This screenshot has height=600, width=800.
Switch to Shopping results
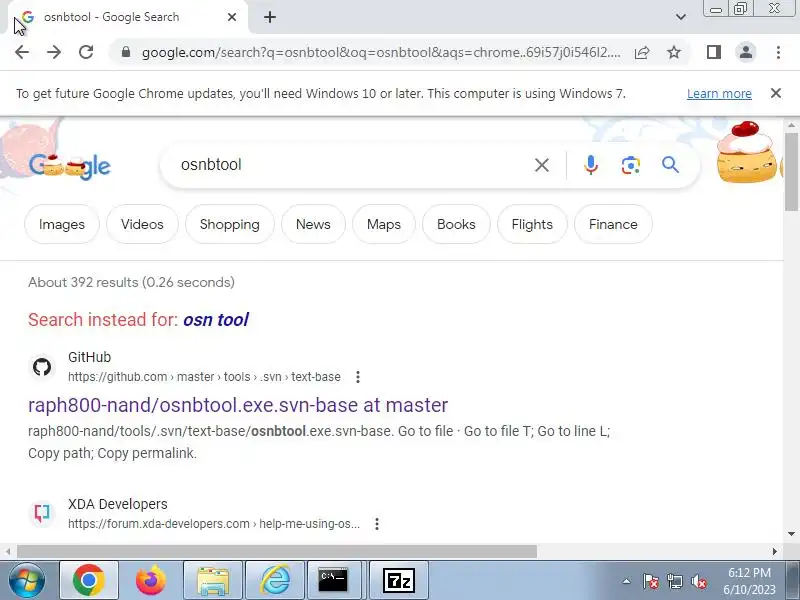(x=230, y=224)
